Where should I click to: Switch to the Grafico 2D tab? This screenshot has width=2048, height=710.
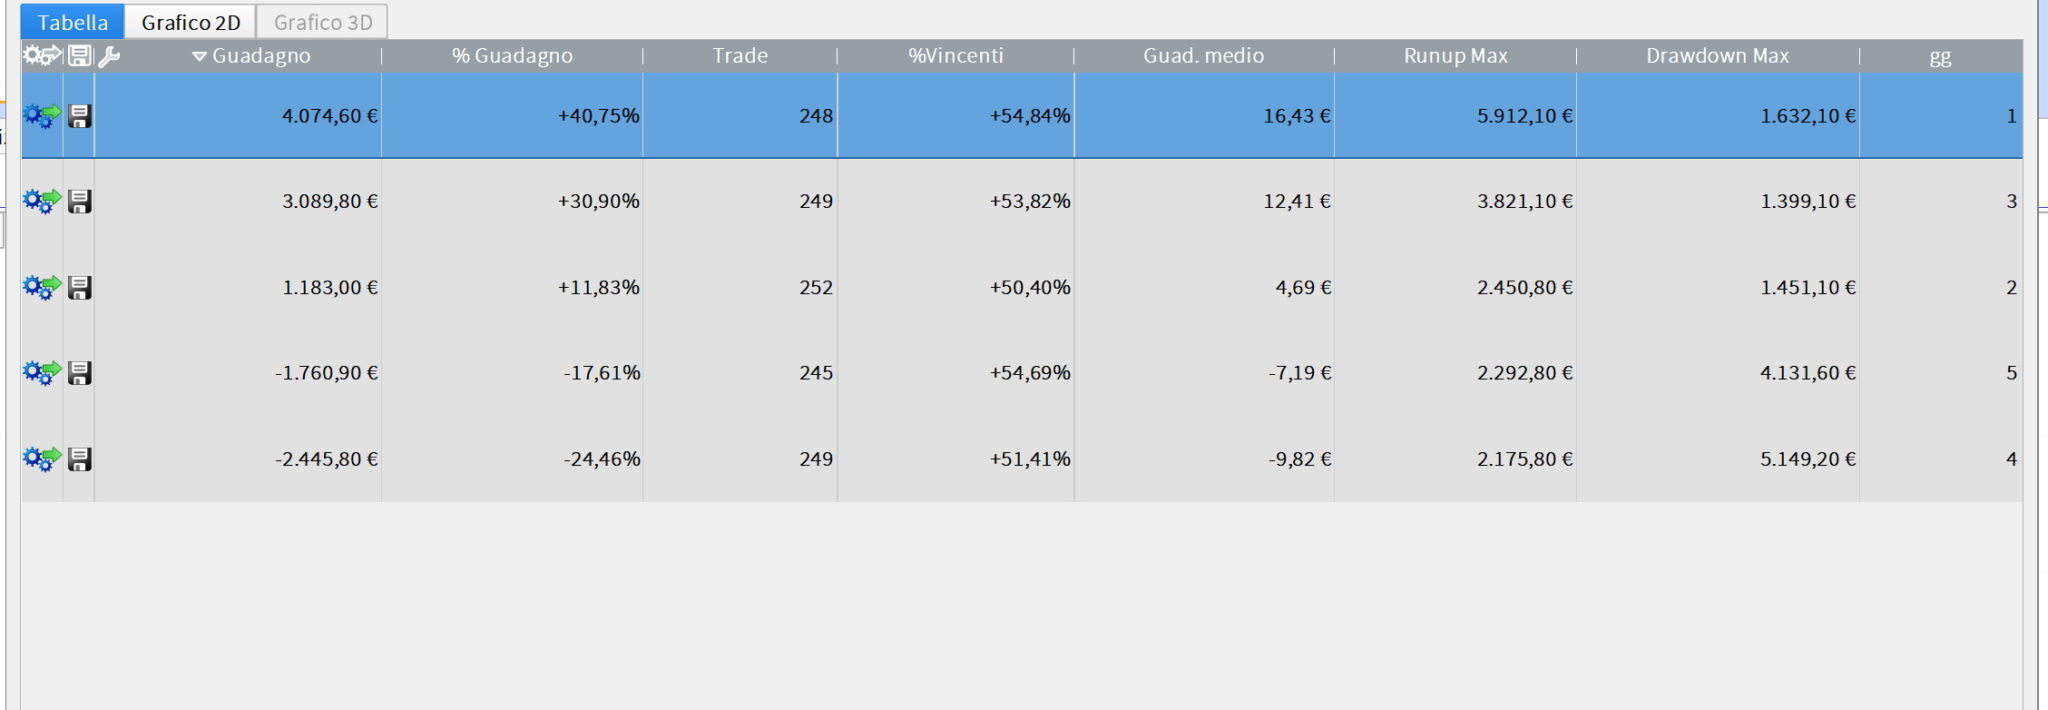(x=190, y=22)
